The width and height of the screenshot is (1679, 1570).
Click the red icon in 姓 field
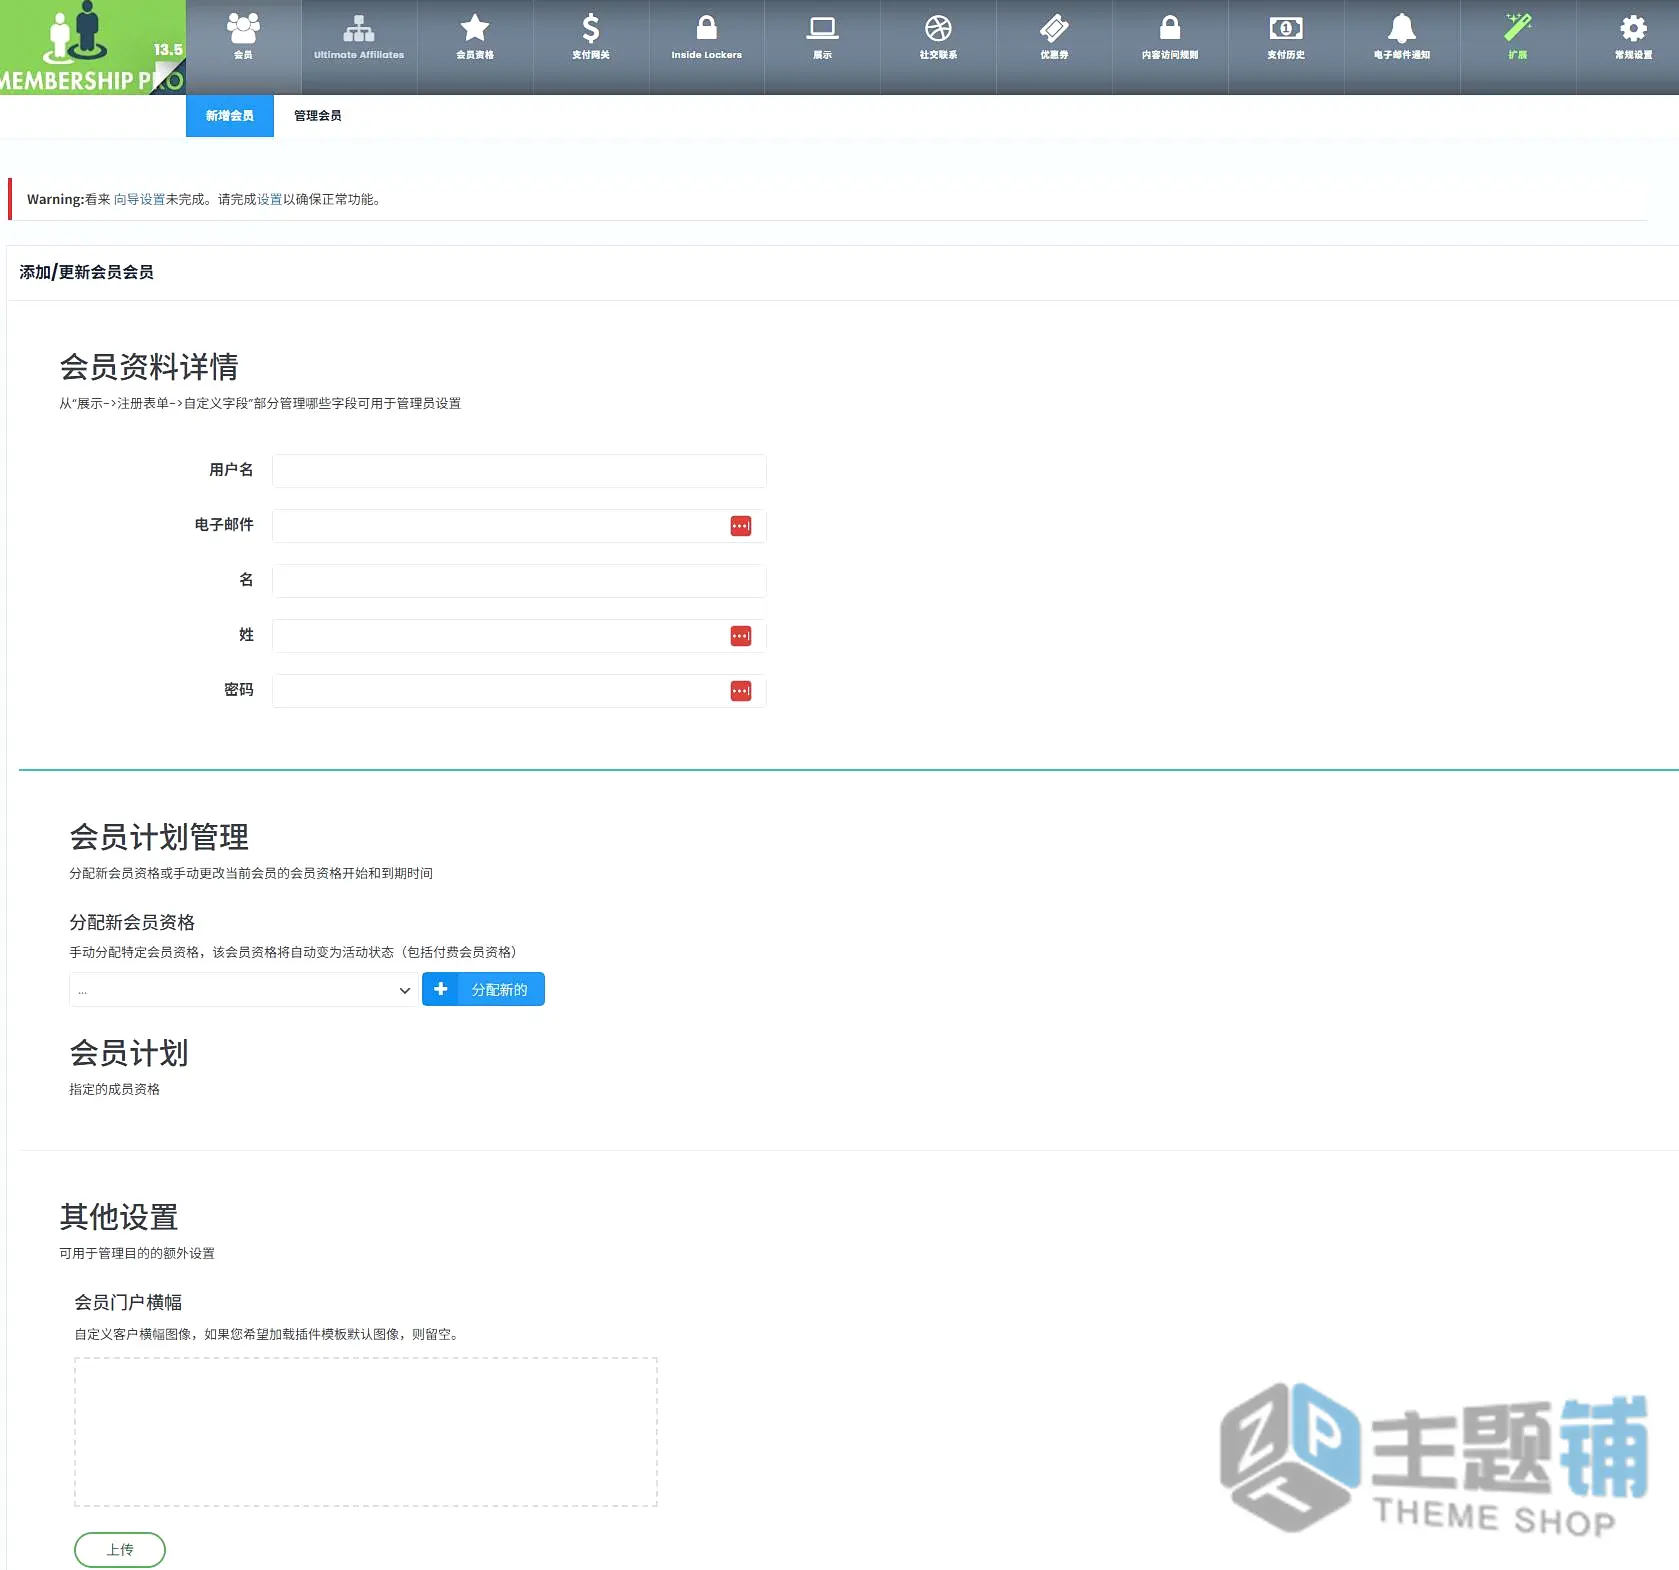pyautogui.click(x=741, y=636)
